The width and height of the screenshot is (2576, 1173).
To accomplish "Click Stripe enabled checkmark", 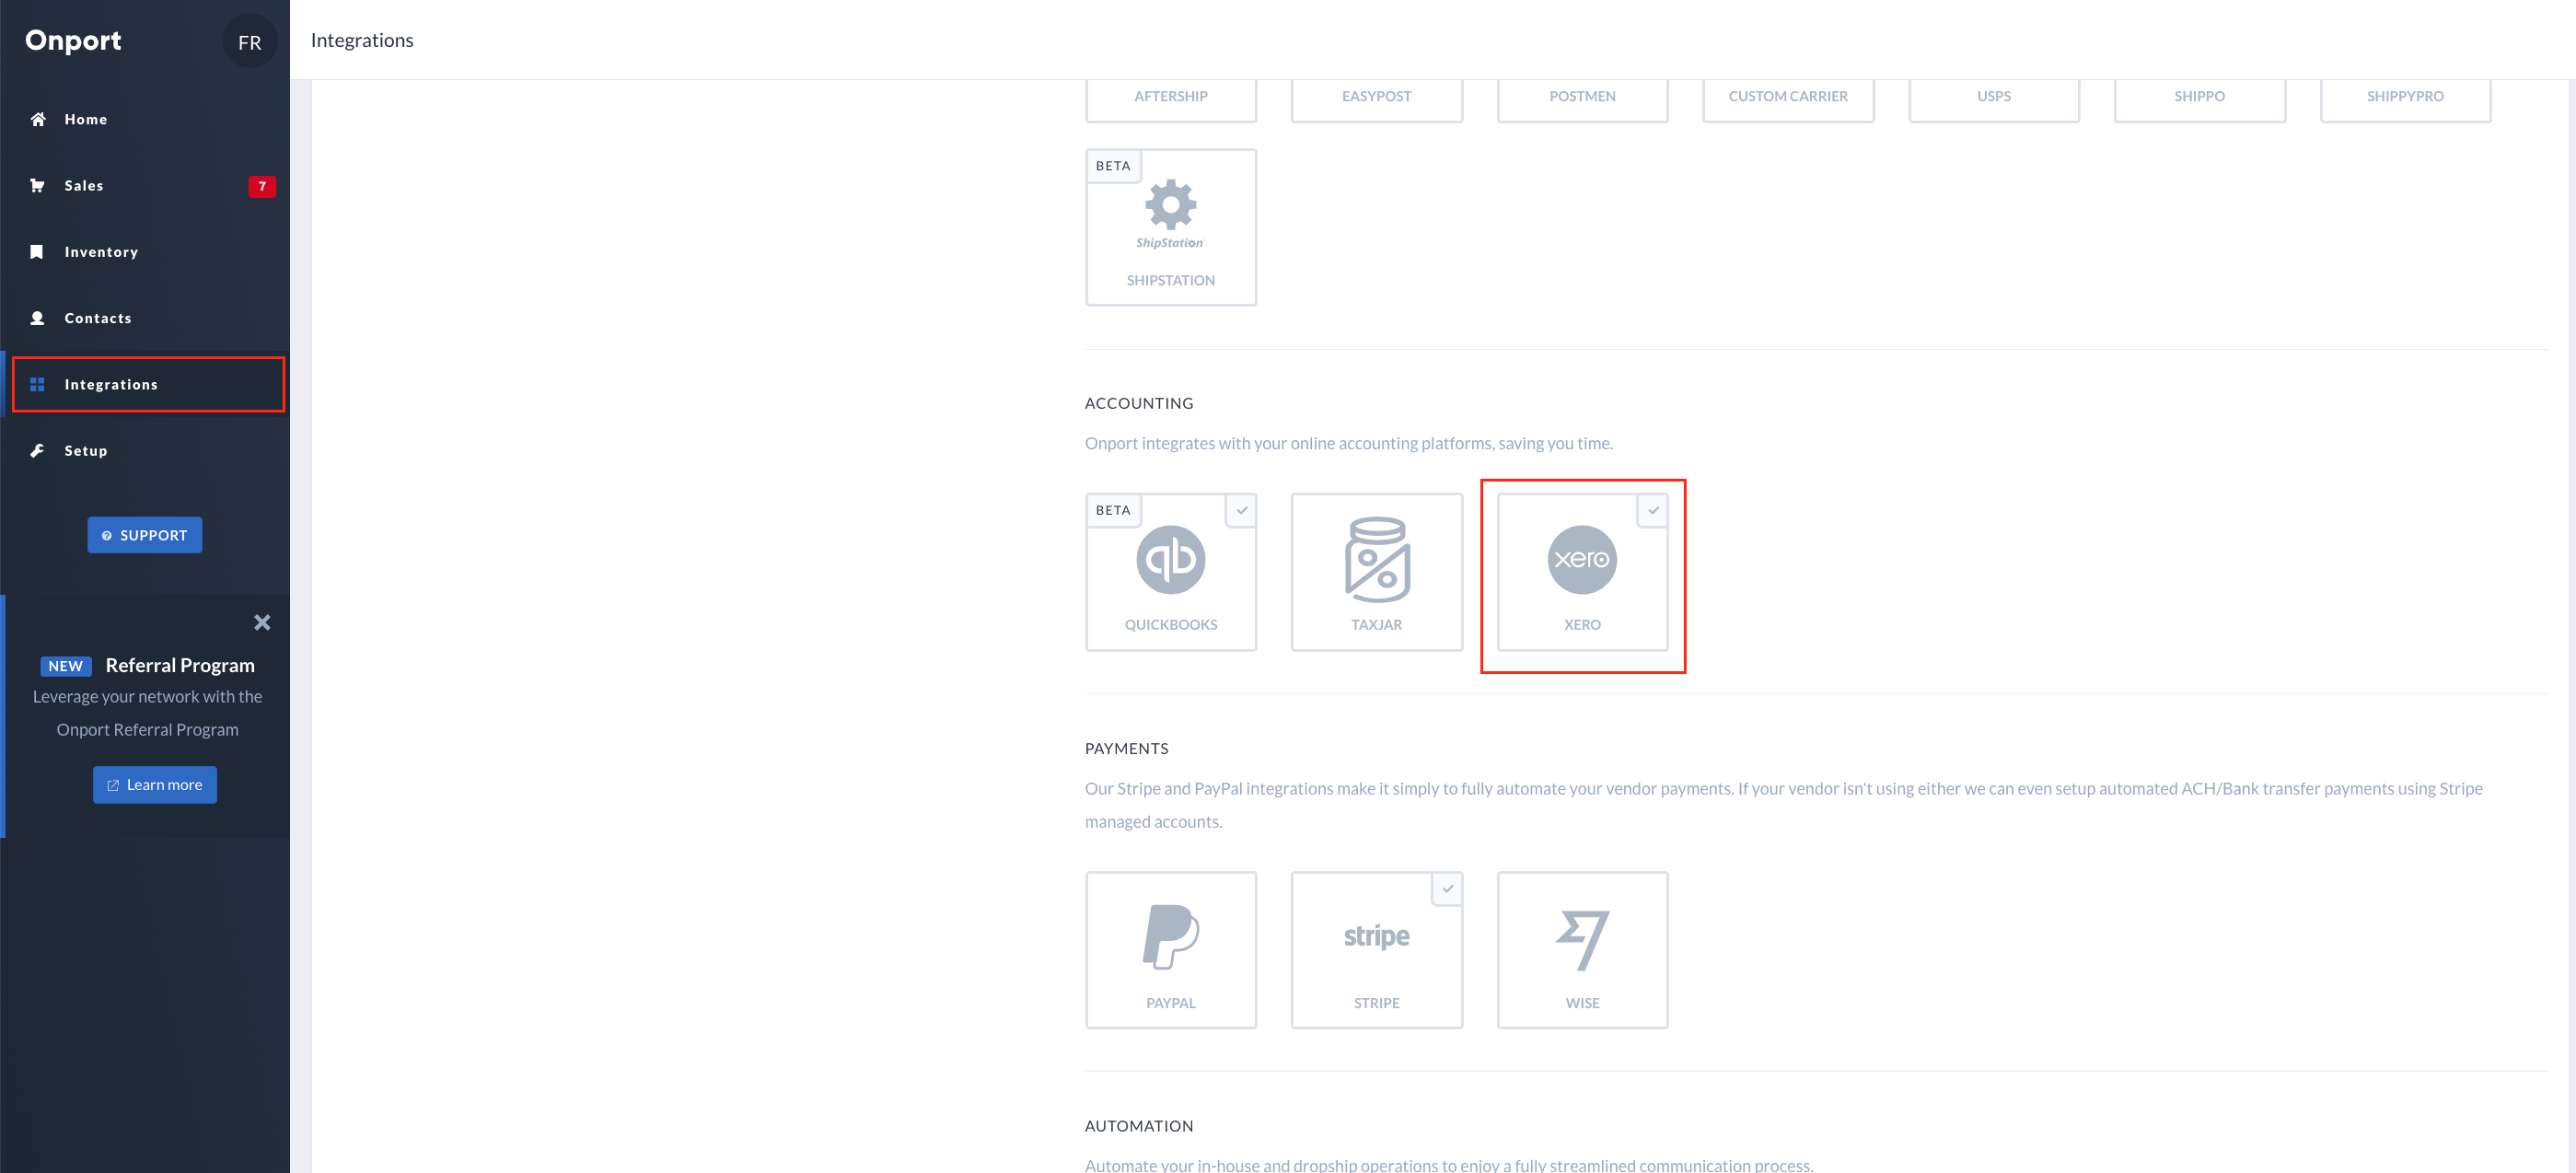I will [x=1447, y=888].
